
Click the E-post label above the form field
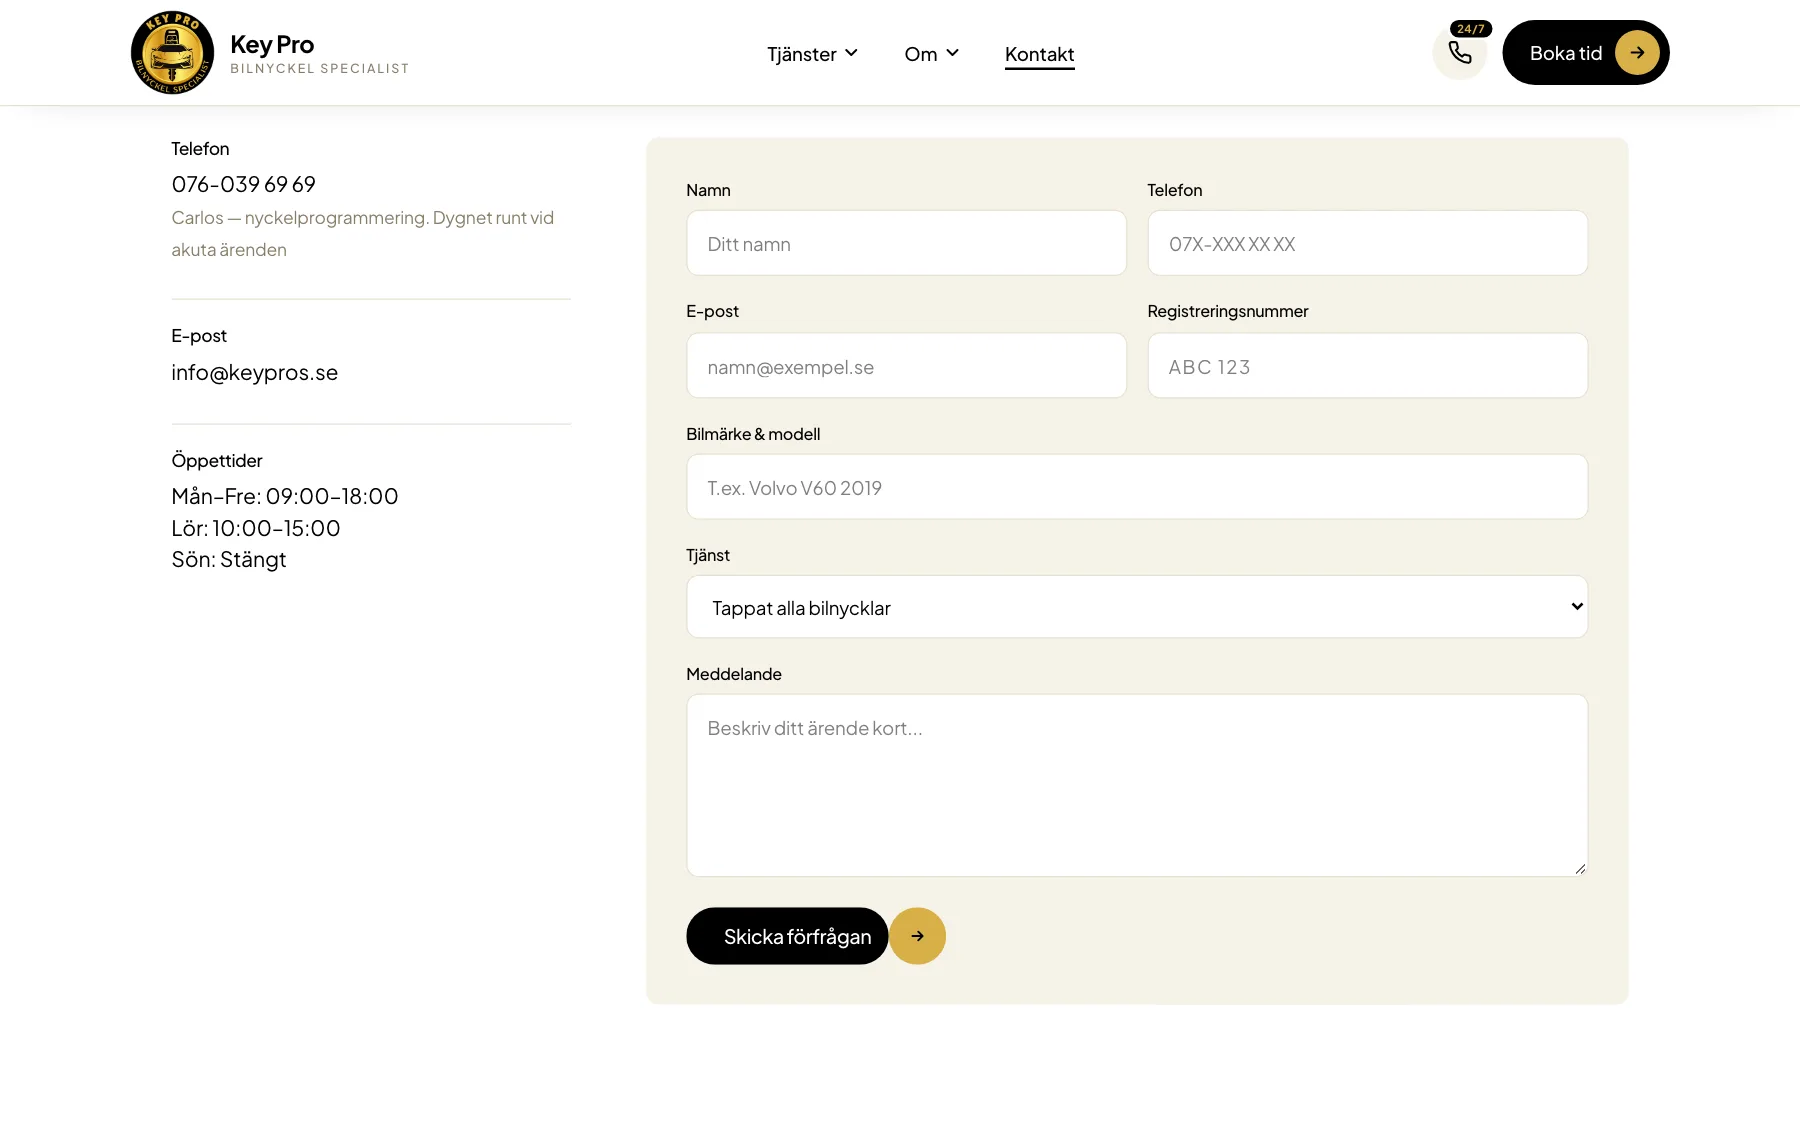712,311
